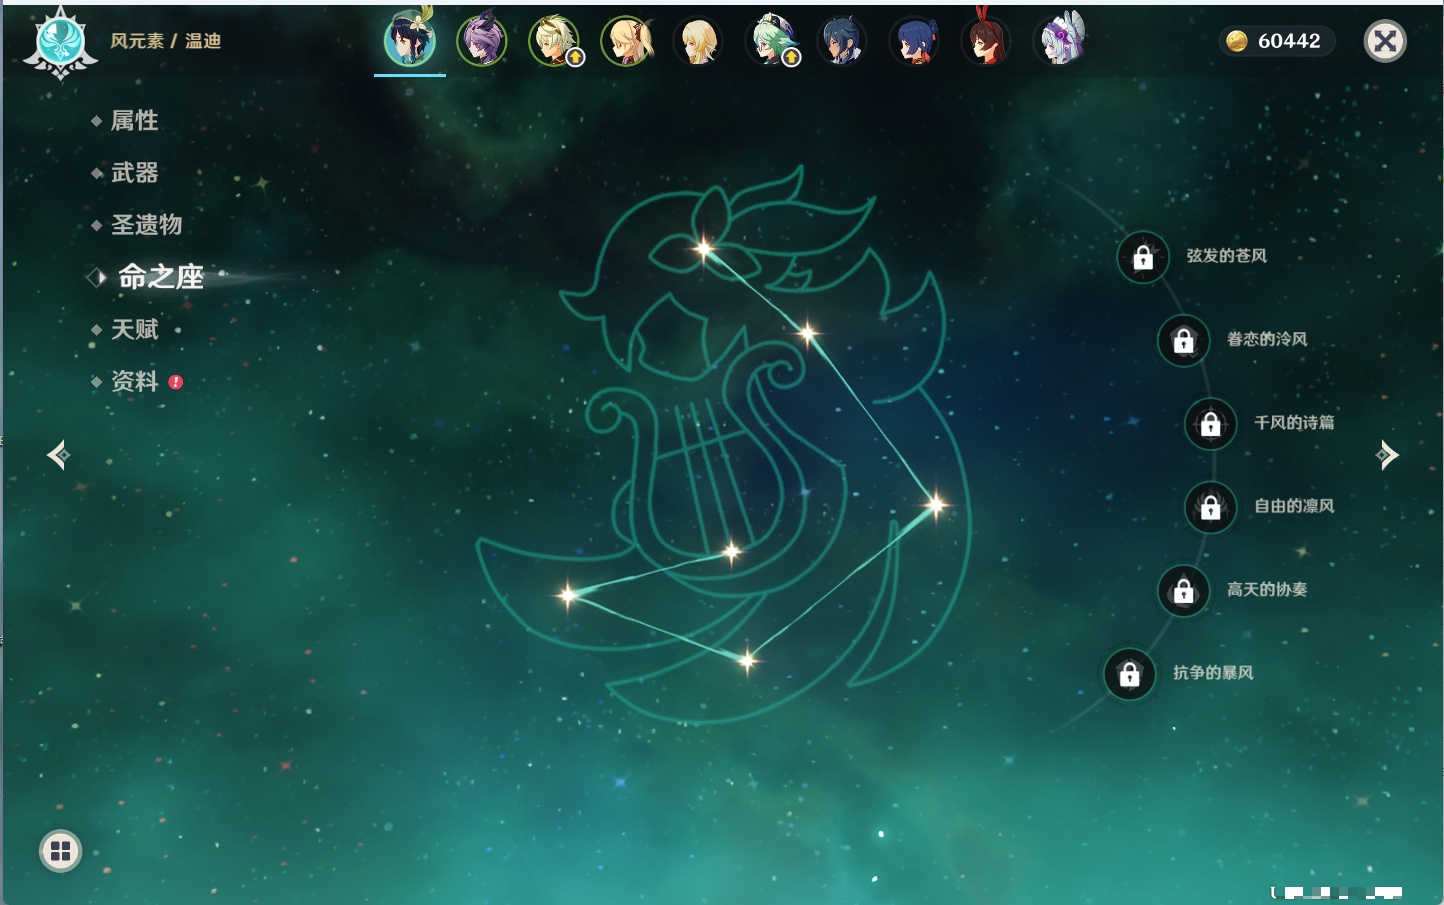The image size is (1444, 905).
Task: Open the 资料 menu
Action: point(134,381)
